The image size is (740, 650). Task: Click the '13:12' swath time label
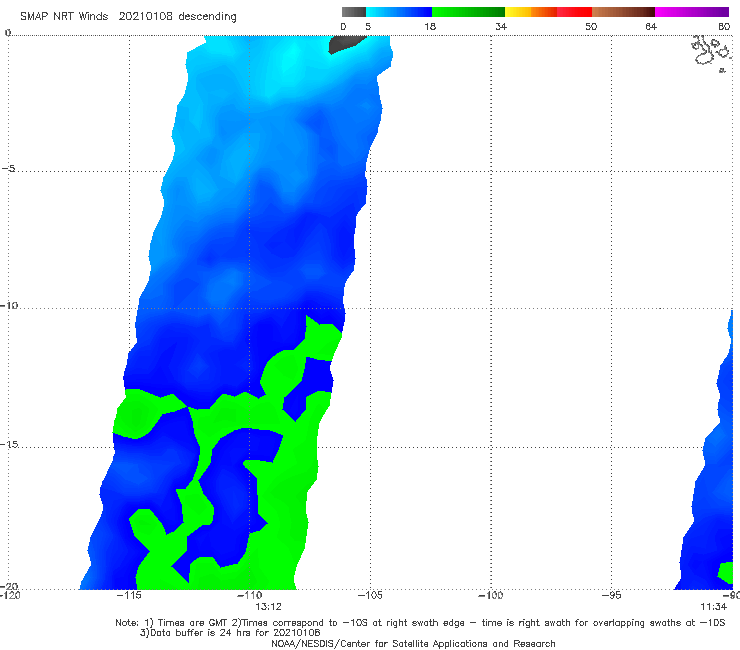(x=269, y=607)
